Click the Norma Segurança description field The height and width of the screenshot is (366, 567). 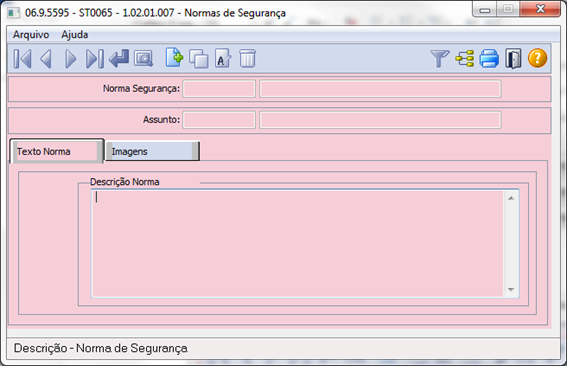pos(380,89)
